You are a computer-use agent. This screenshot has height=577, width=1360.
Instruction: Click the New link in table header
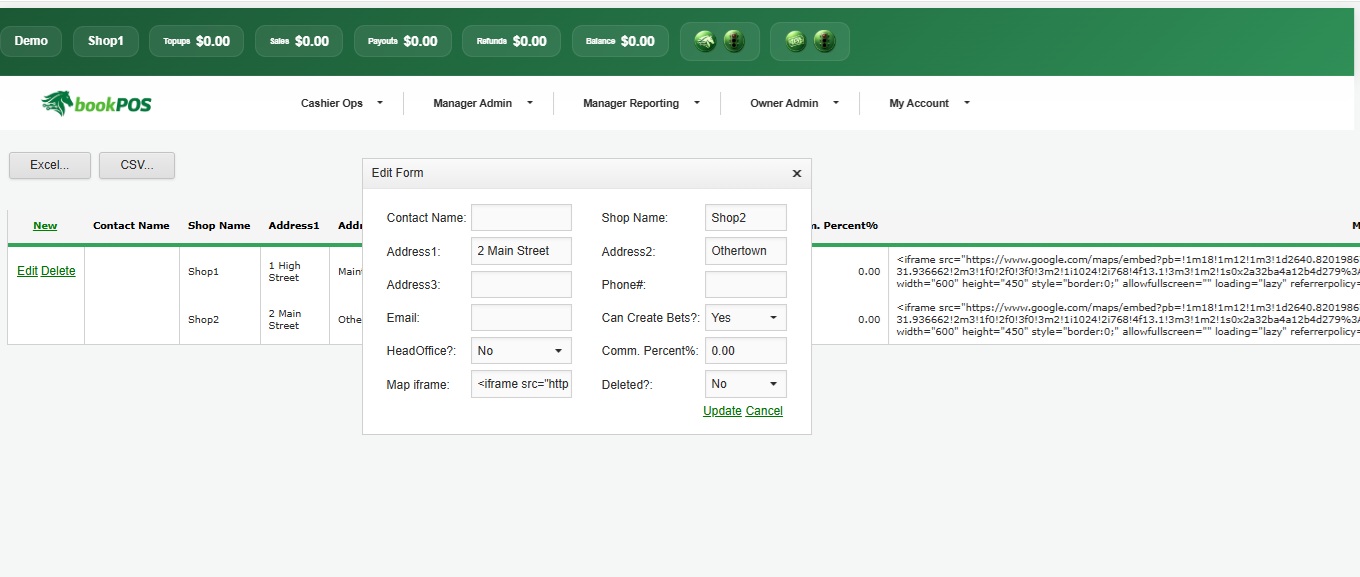pyautogui.click(x=45, y=226)
